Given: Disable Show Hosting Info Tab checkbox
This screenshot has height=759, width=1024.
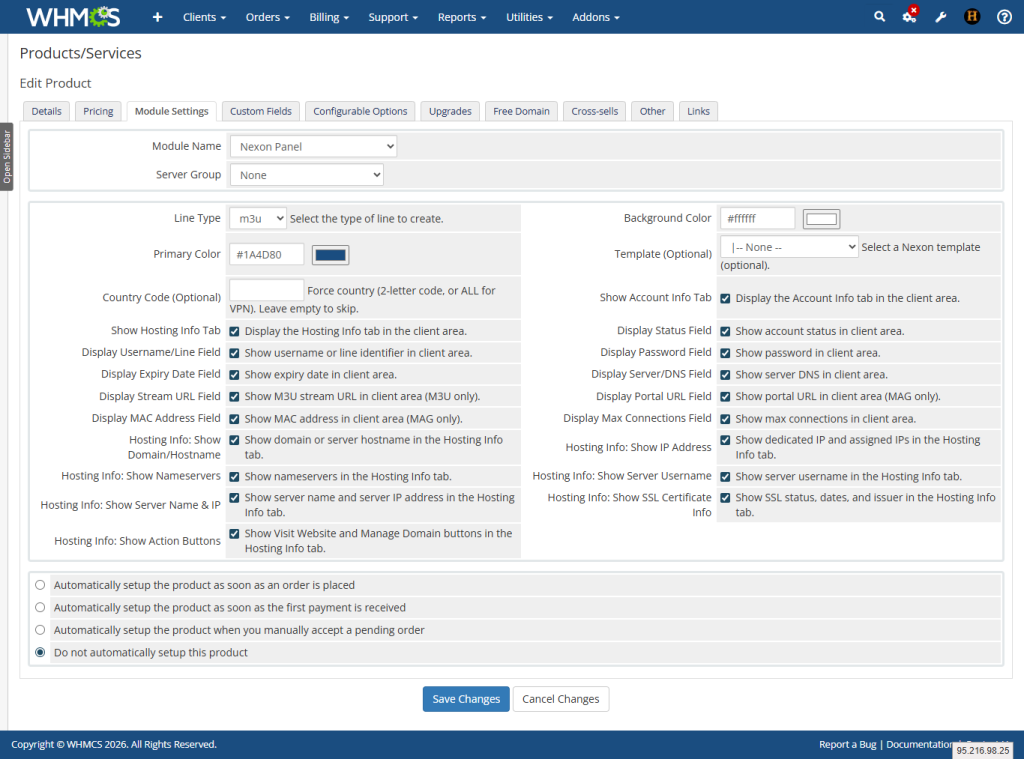Looking at the screenshot, I should click(x=234, y=333).
